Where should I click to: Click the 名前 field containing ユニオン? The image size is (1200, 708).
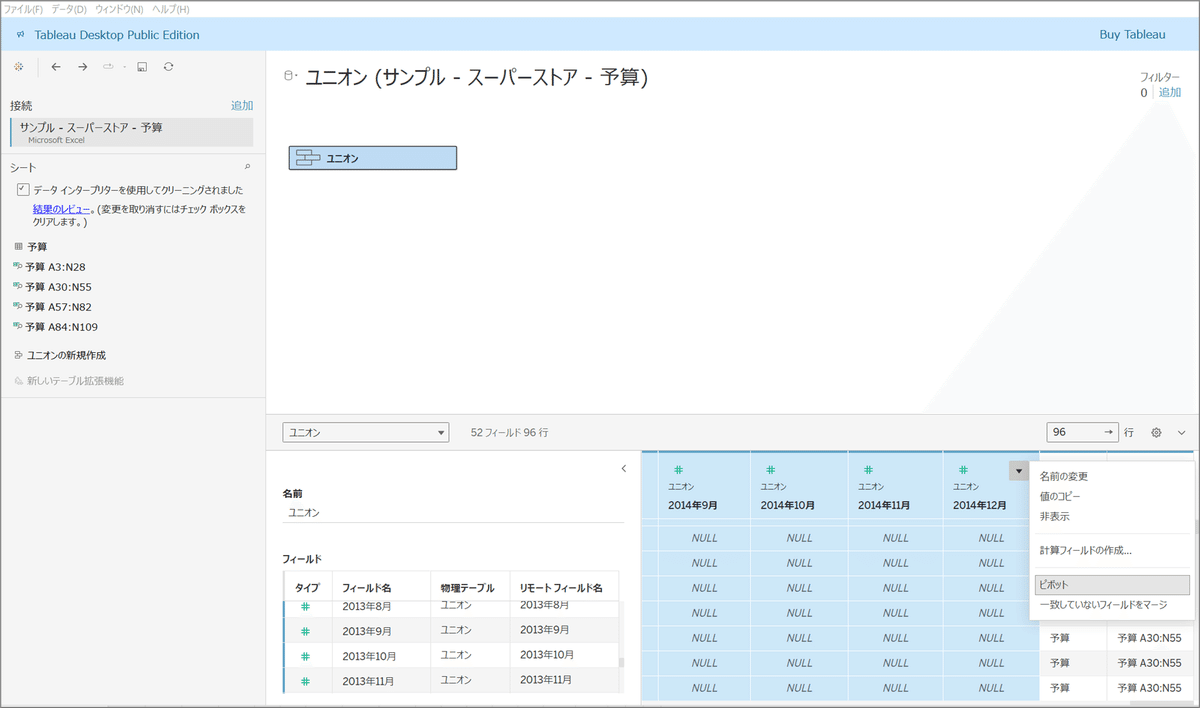click(453, 512)
